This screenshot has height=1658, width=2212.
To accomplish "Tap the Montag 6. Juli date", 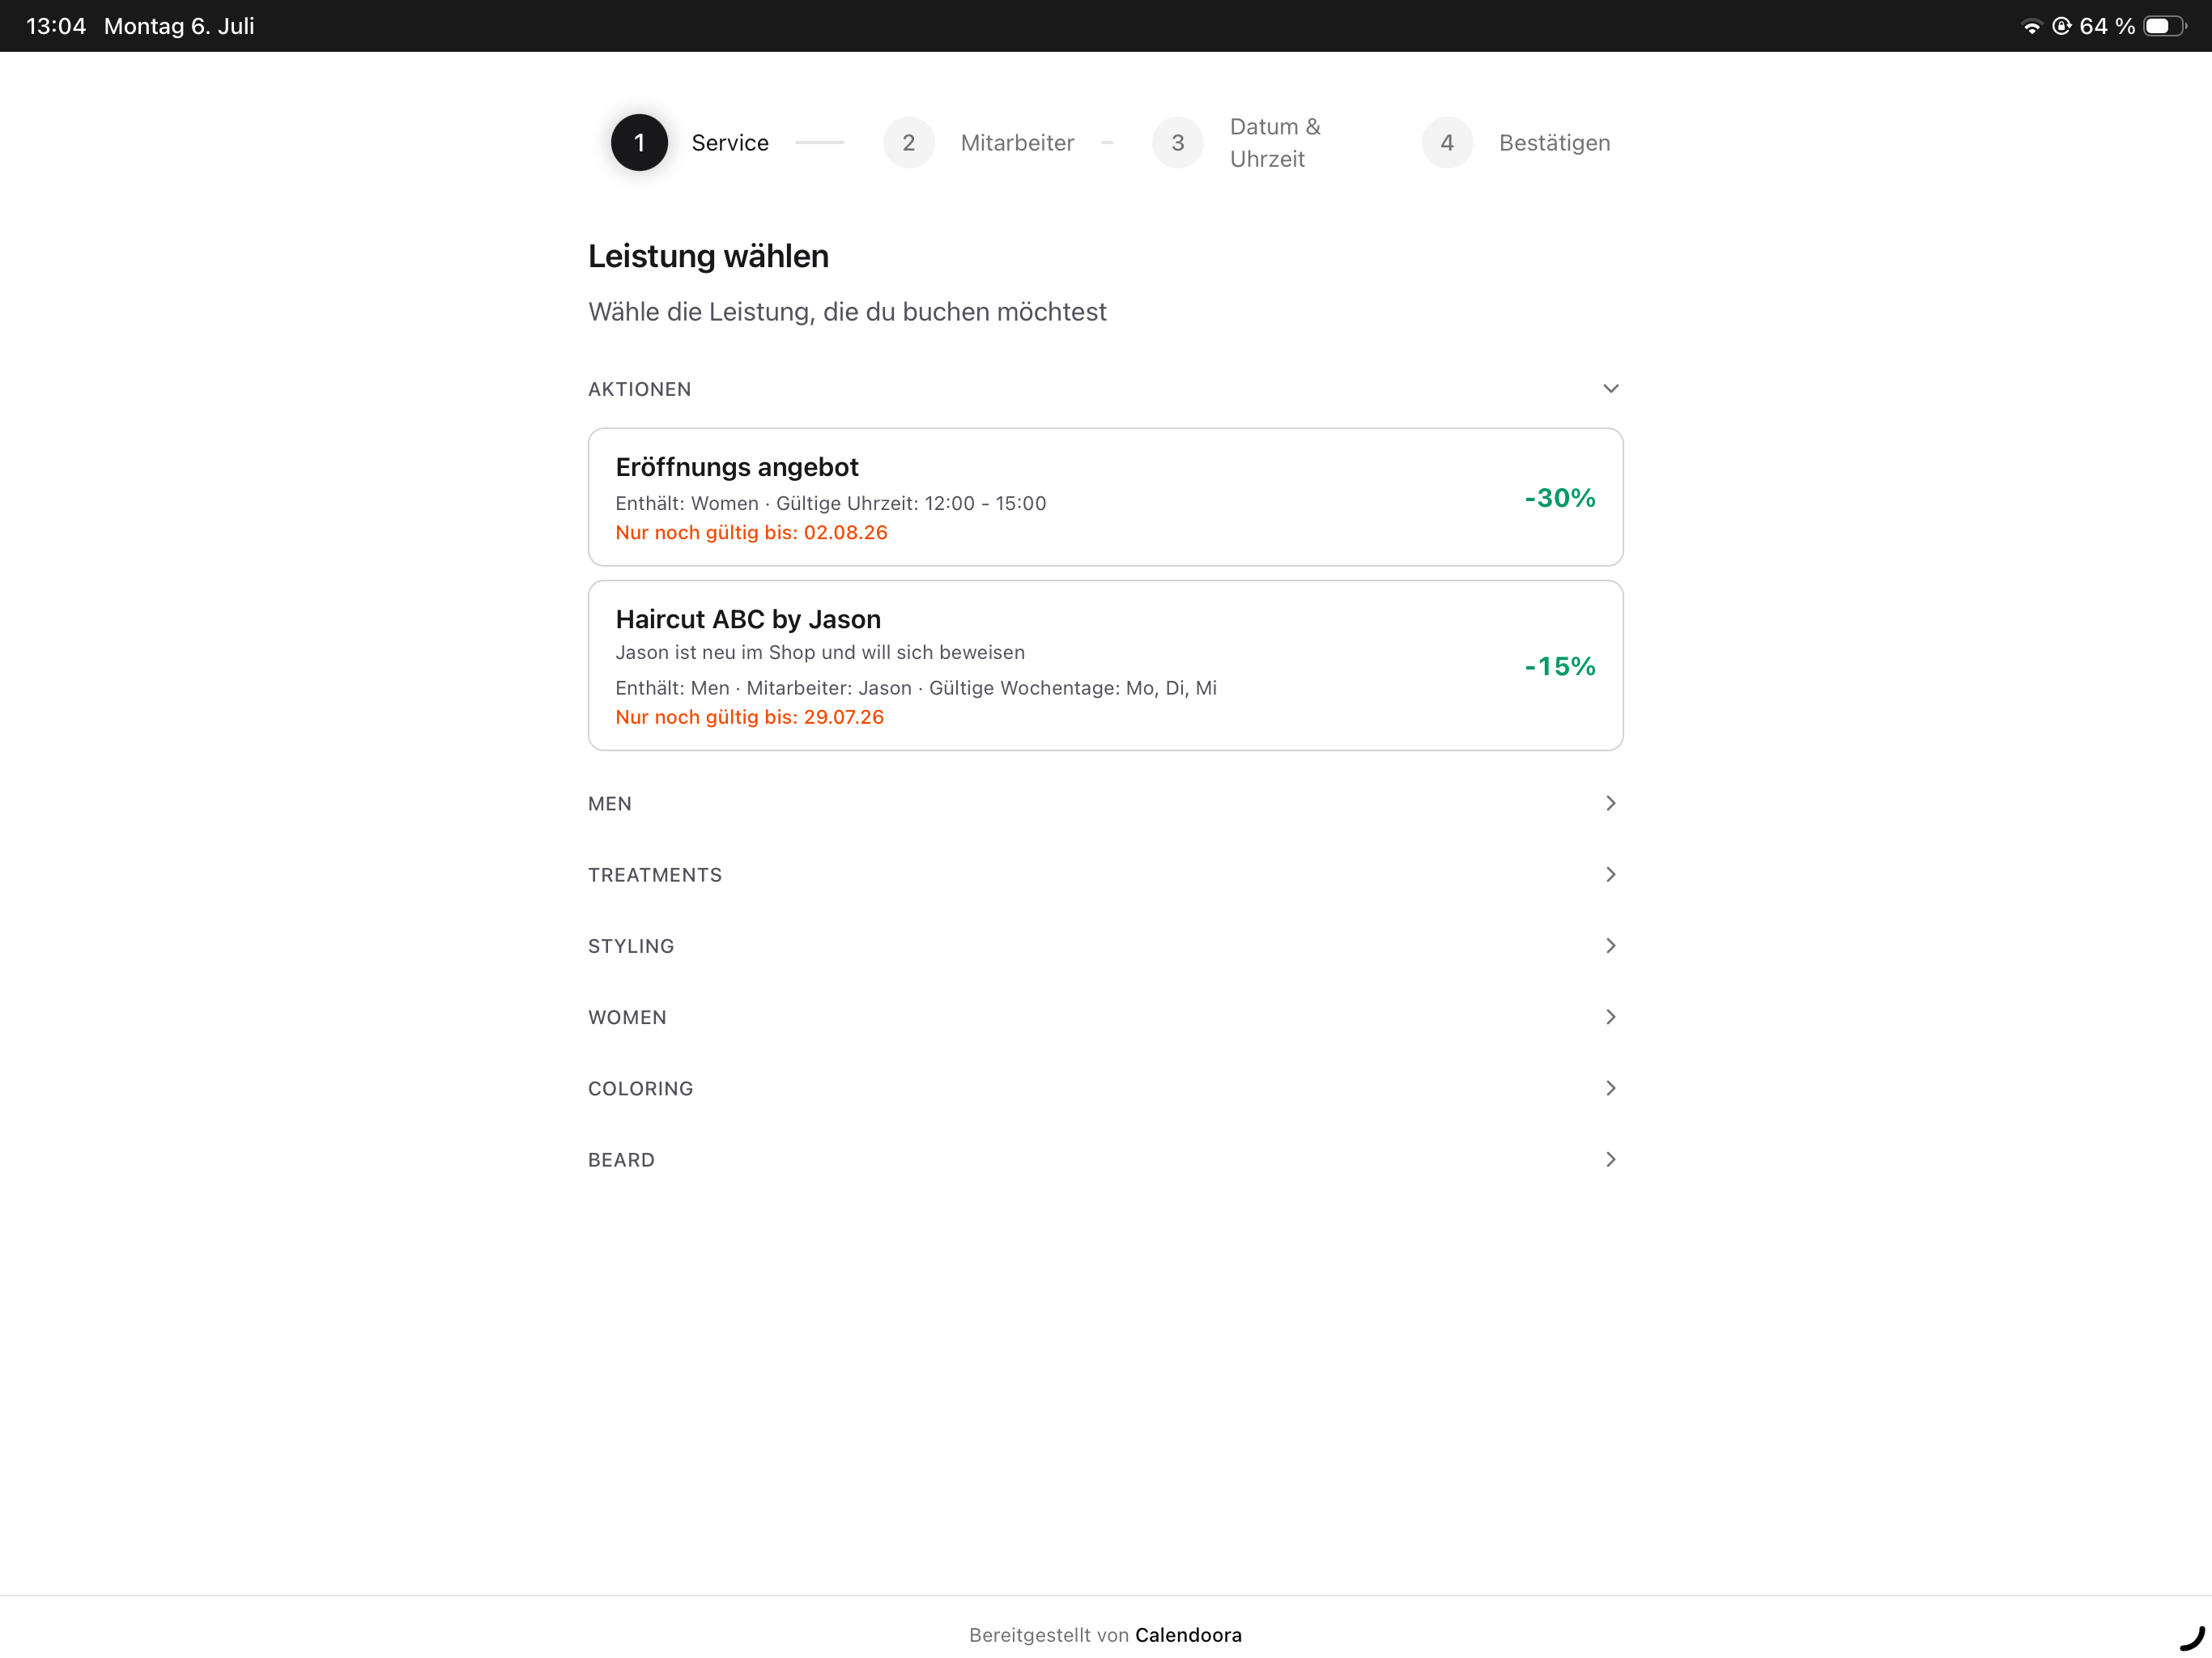I will click(179, 26).
